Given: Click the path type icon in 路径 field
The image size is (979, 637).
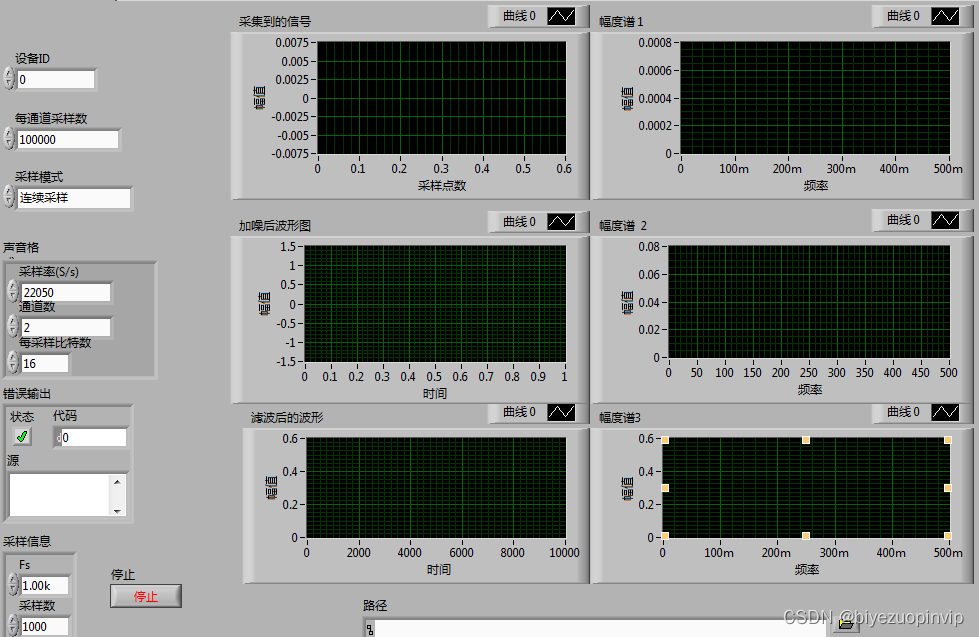Looking at the screenshot, I should (x=370, y=629).
